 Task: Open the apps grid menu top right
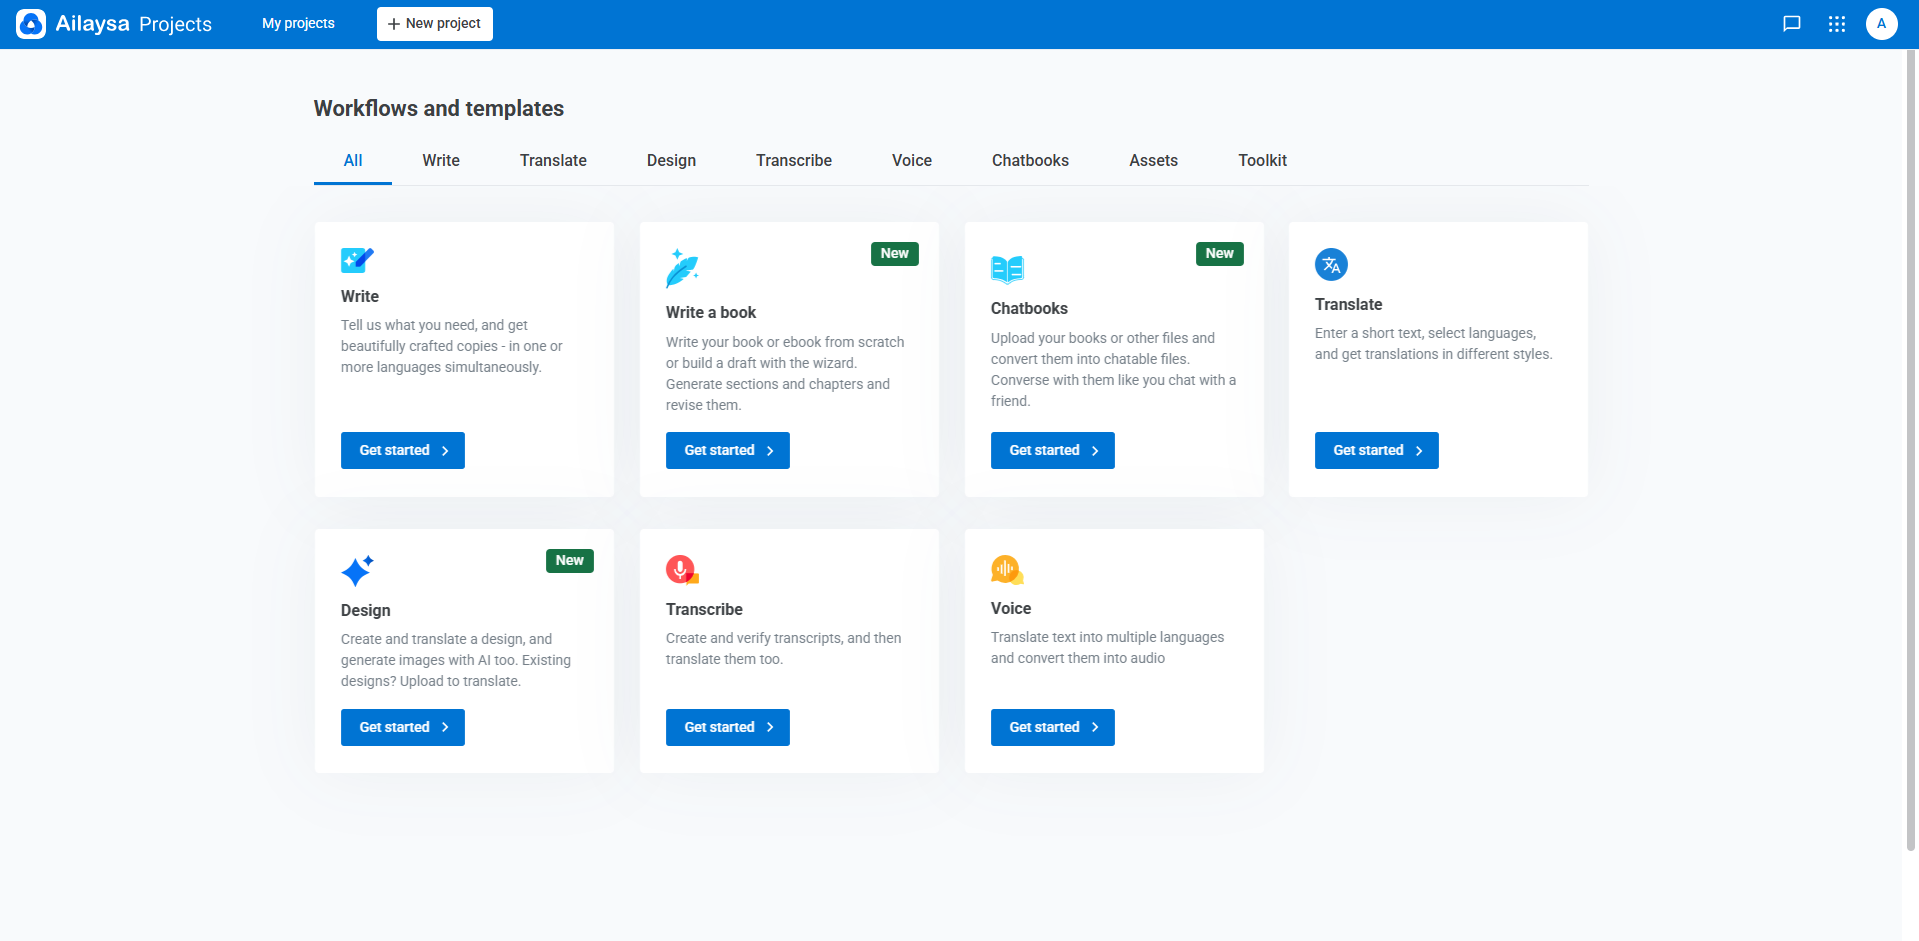[x=1836, y=23]
